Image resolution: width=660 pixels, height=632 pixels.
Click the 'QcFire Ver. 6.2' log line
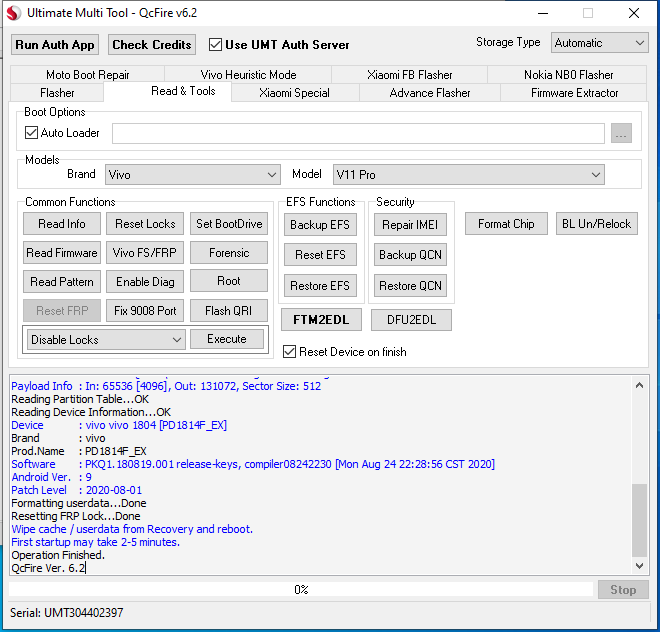(x=48, y=568)
